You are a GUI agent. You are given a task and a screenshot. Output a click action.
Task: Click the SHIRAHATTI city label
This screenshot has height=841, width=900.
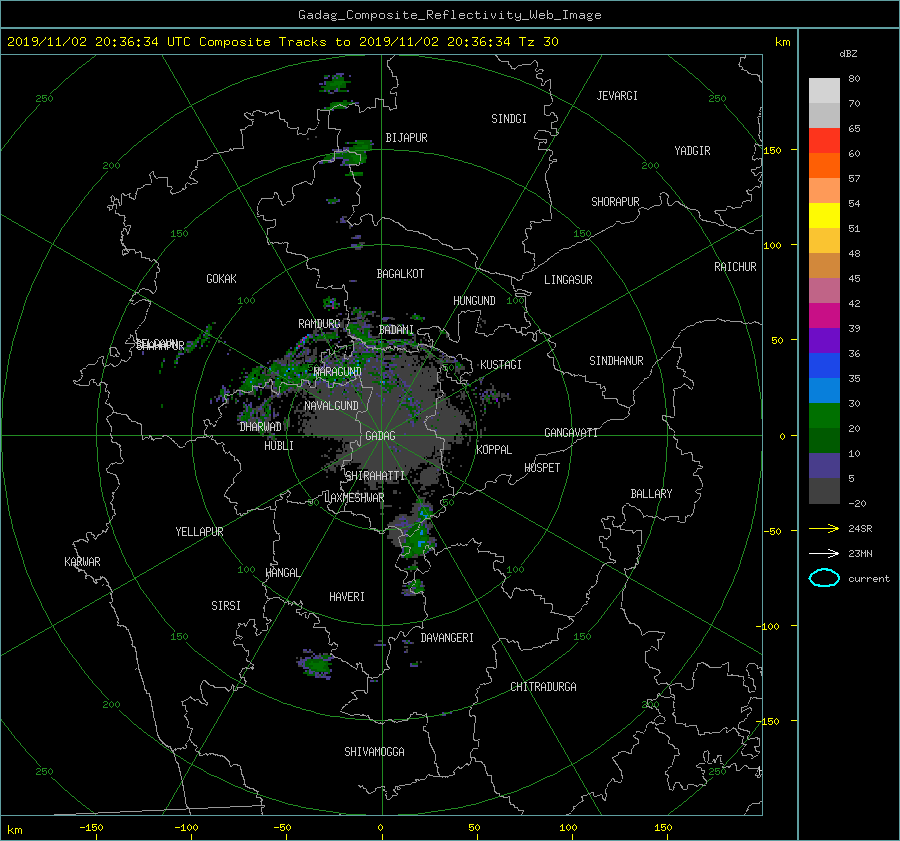point(375,476)
